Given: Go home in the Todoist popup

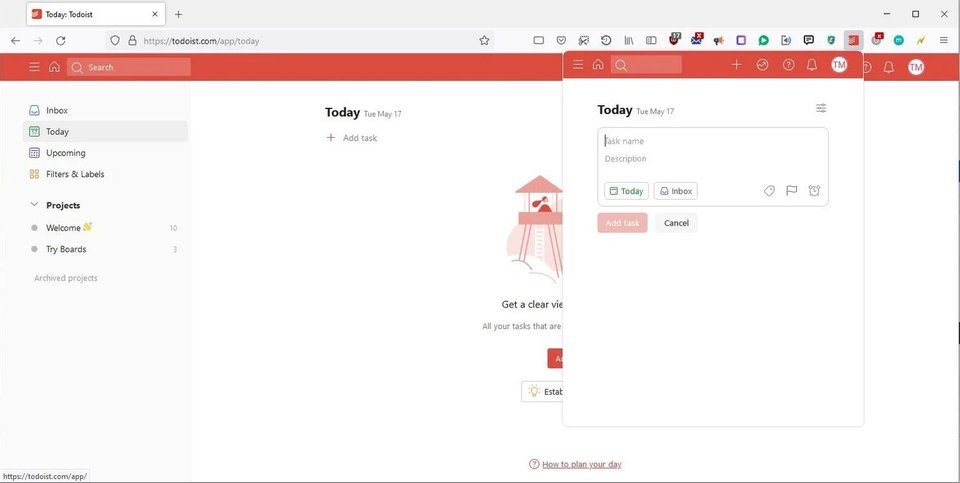Looking at the screenshot, I should [598, 64].
